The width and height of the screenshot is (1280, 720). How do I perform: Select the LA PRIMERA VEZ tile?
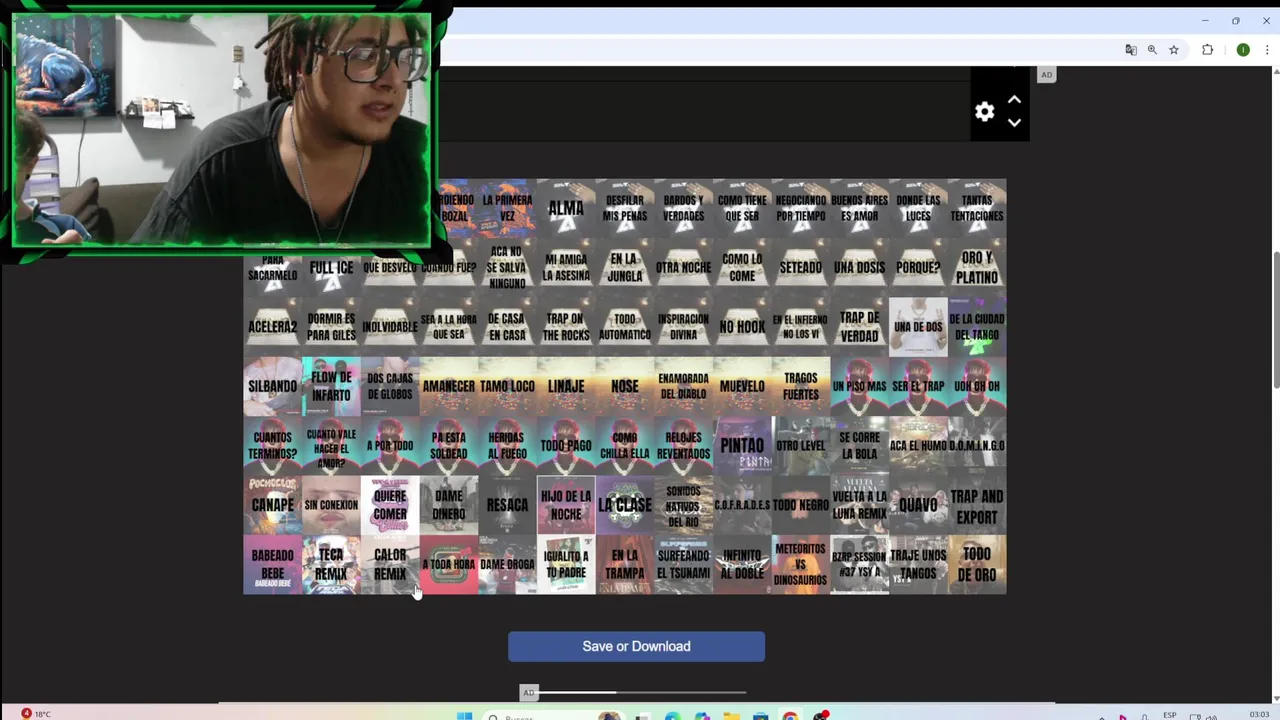[507, 208]
